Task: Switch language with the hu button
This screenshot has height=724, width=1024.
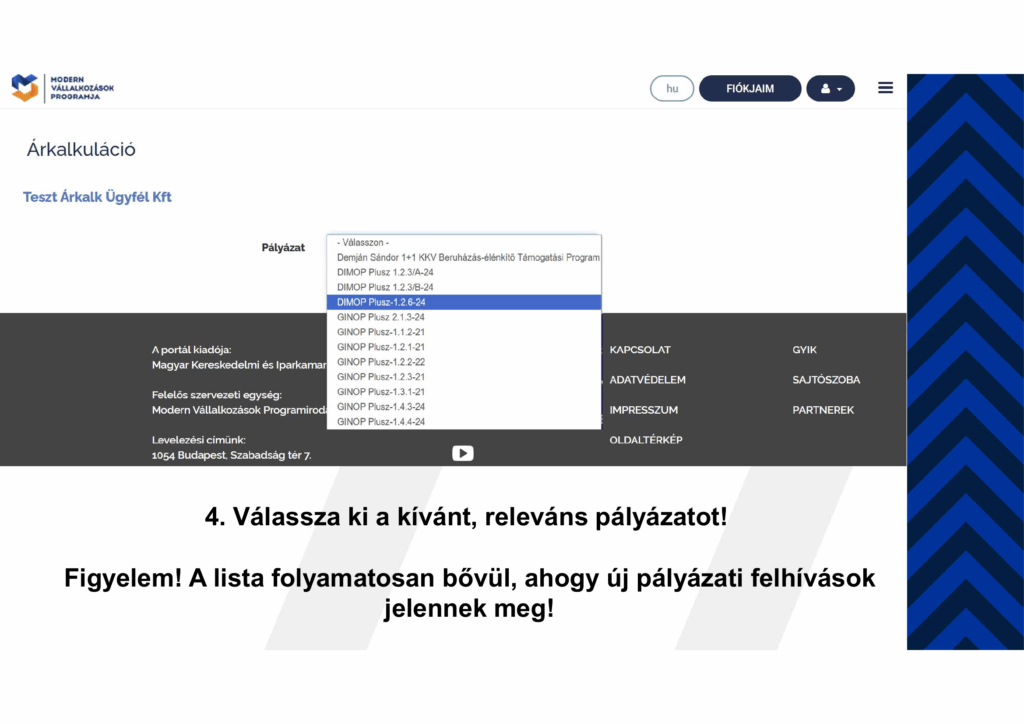Action: (x=672, y=89)
